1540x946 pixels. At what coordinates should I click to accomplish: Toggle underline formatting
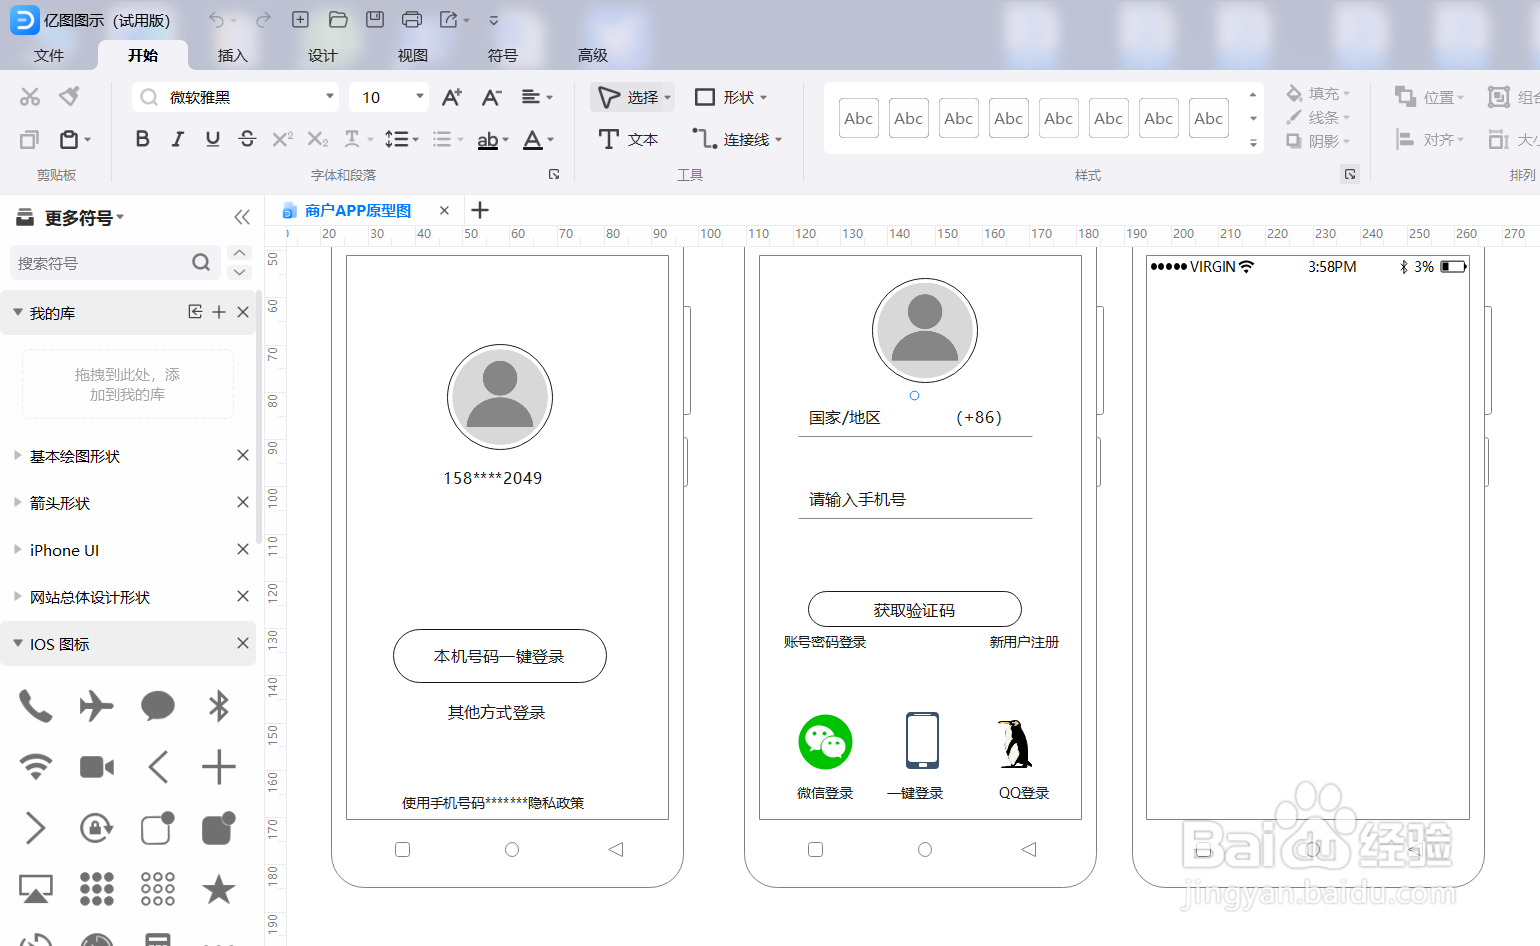tap(211, 139)
